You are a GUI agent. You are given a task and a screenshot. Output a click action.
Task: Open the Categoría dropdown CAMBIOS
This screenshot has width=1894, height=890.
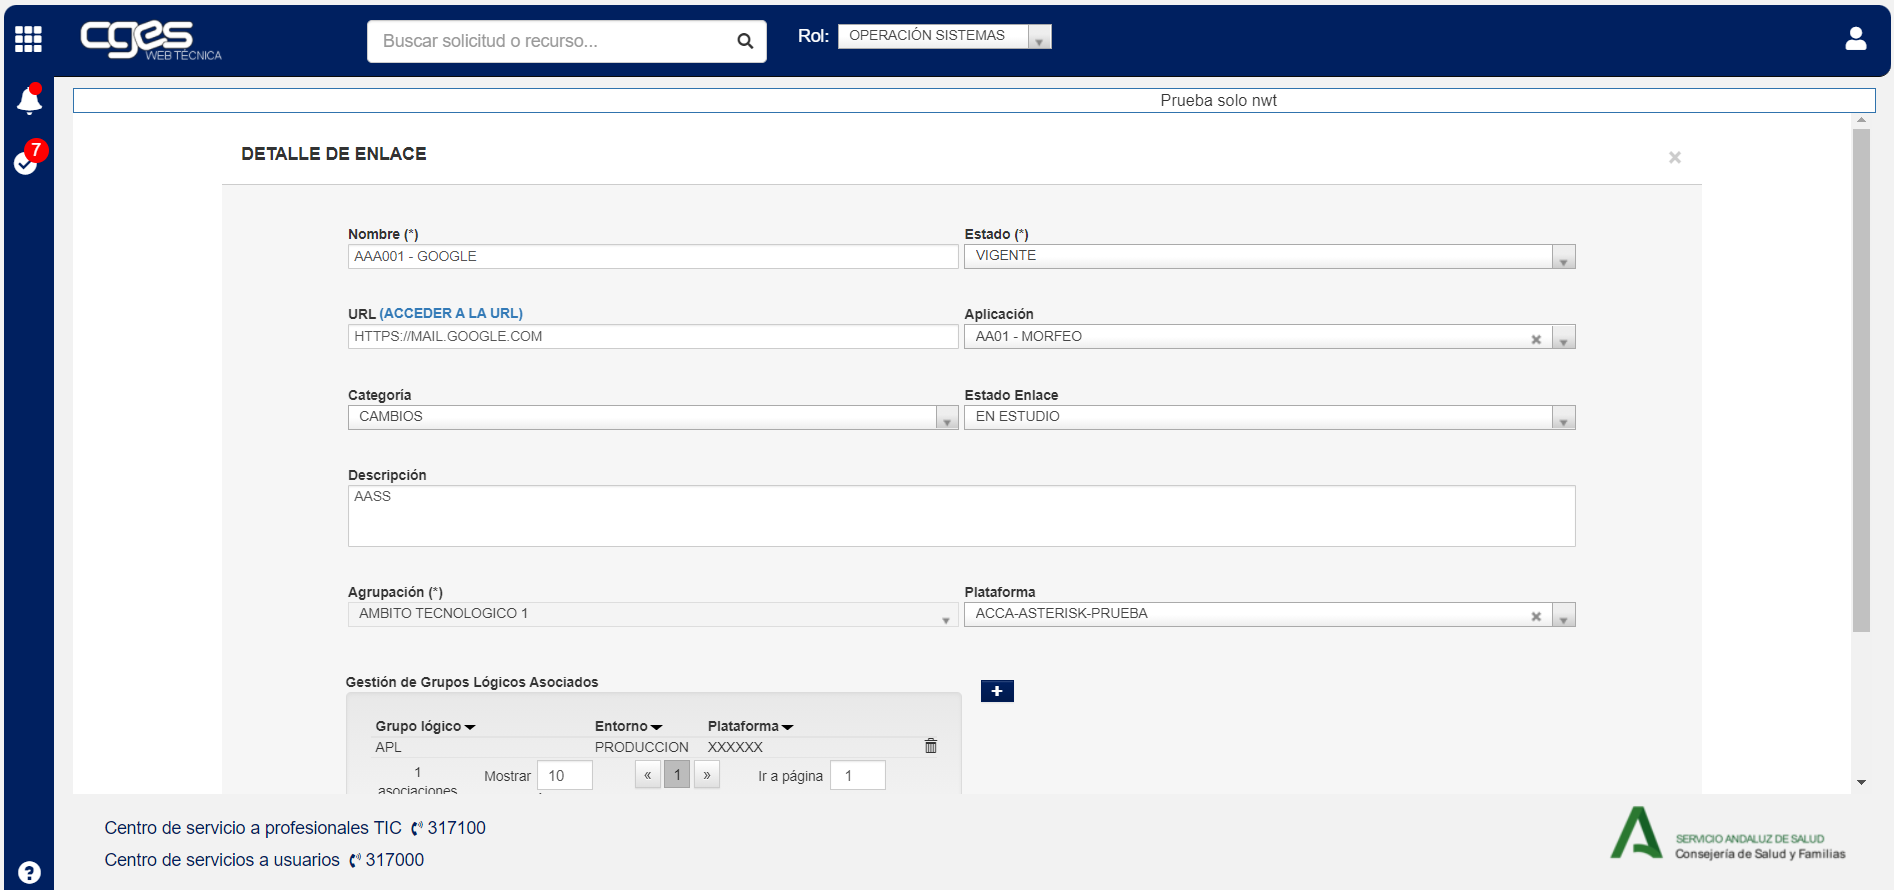tap(652, 417)
